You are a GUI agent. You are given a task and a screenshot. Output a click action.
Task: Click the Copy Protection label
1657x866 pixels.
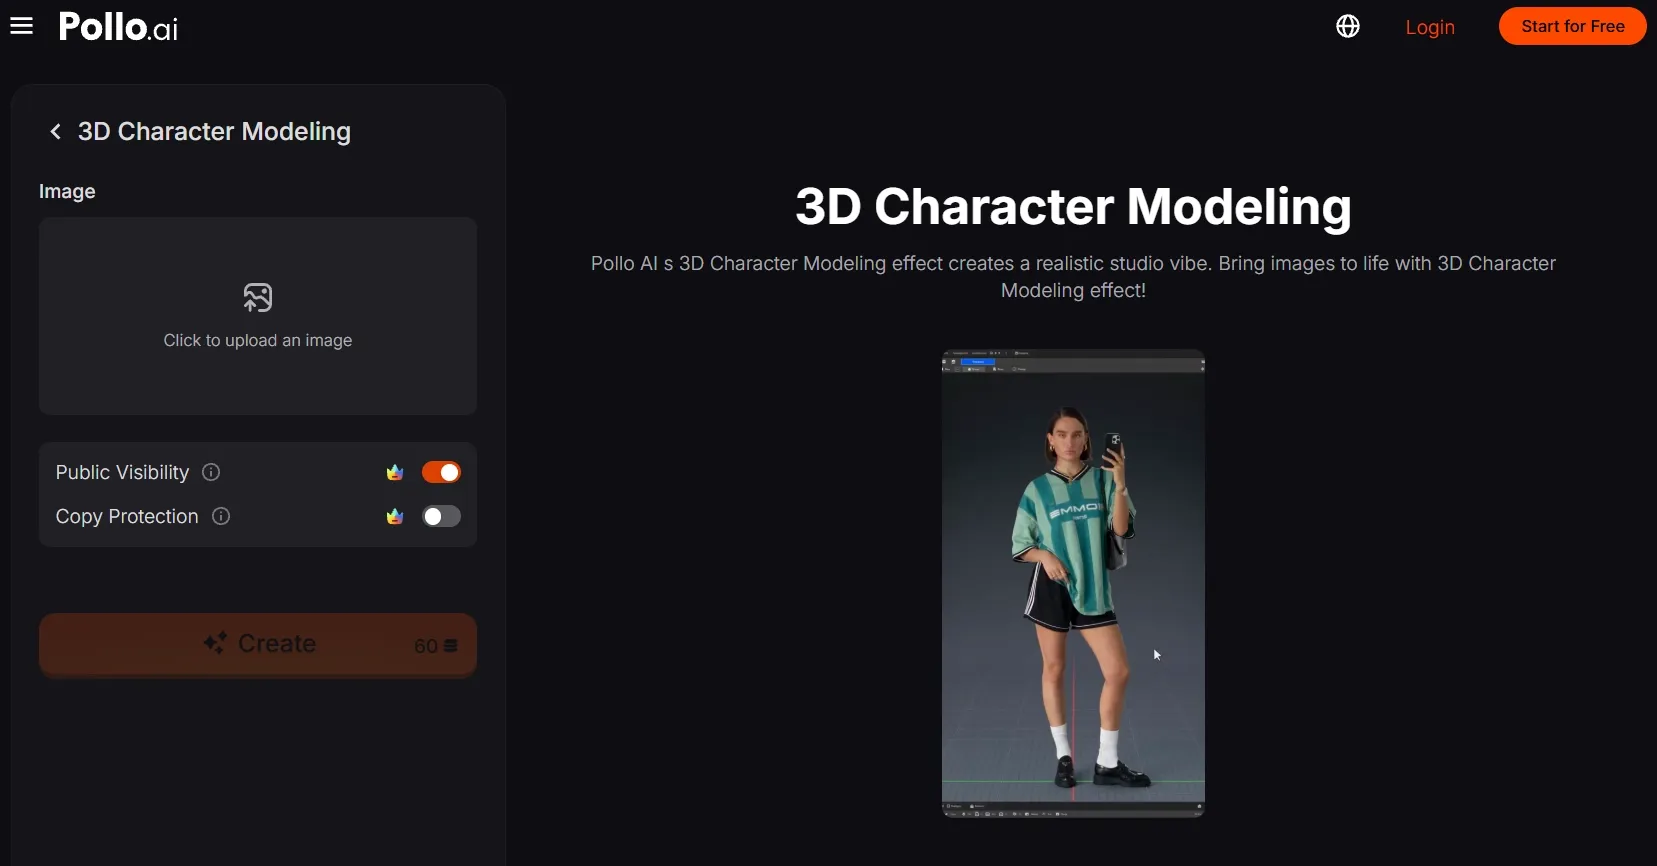(x=127, y=516)
